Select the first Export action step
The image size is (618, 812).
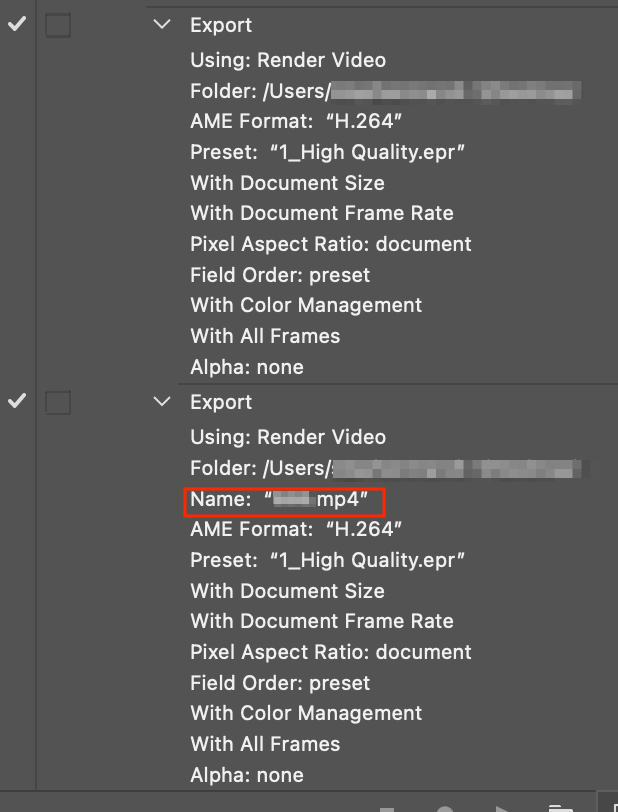coord(221,25)
